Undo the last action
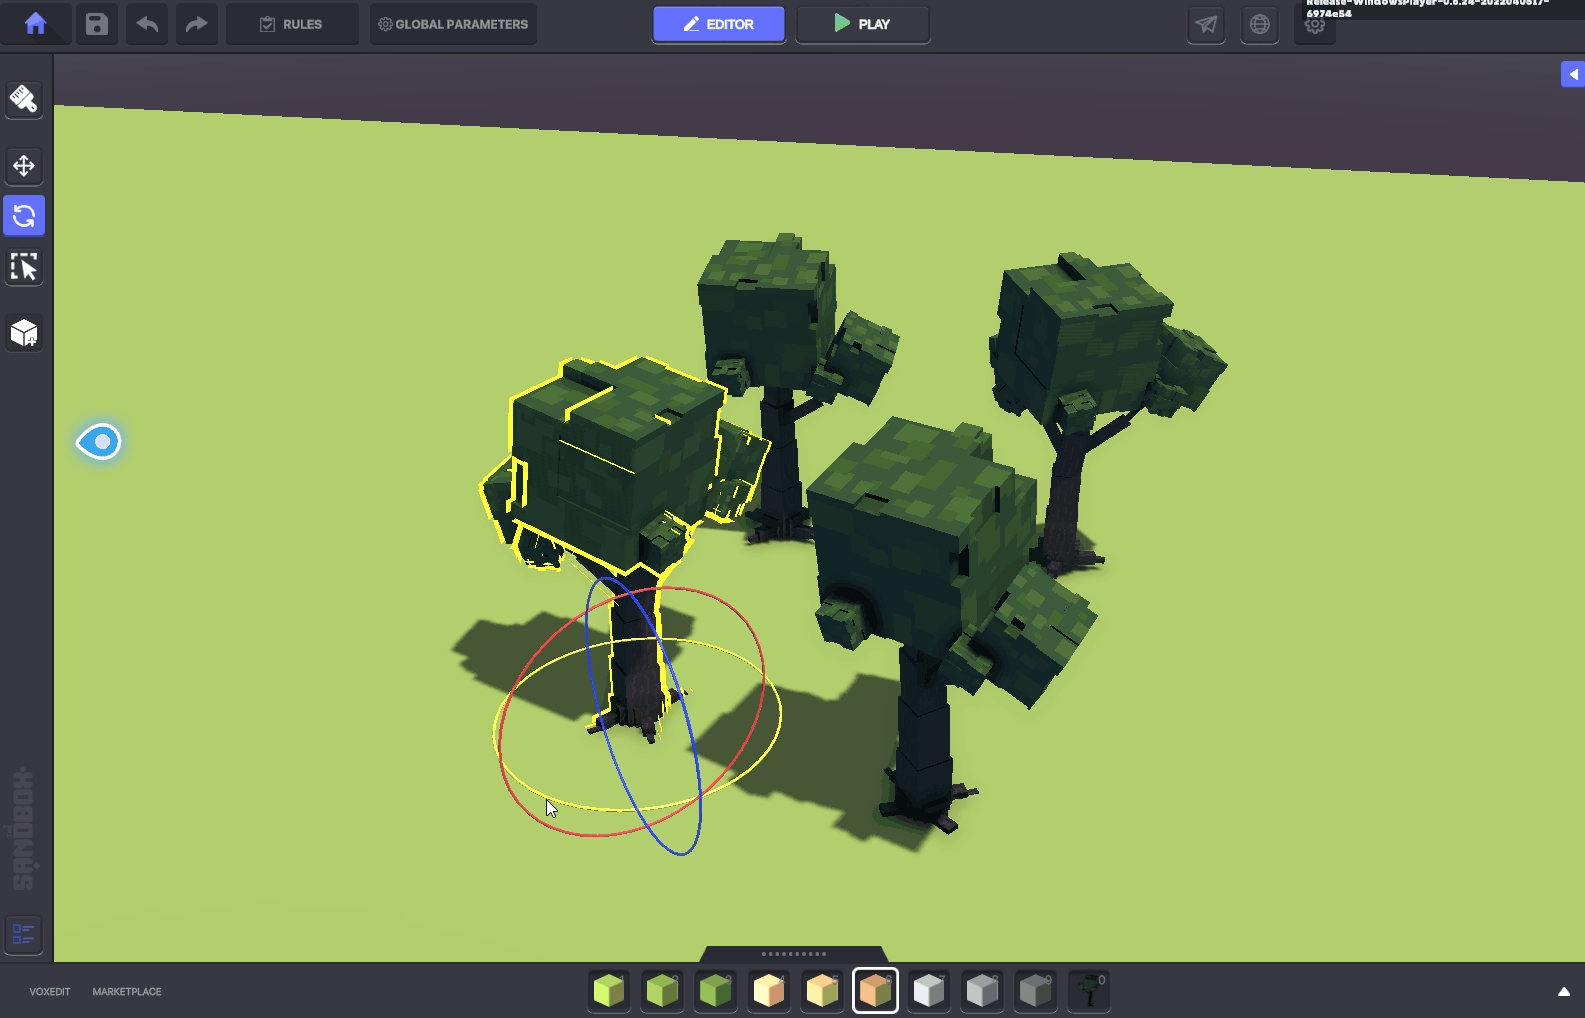The height and width of the screenshot is (1018, 1585). (147, 24)
